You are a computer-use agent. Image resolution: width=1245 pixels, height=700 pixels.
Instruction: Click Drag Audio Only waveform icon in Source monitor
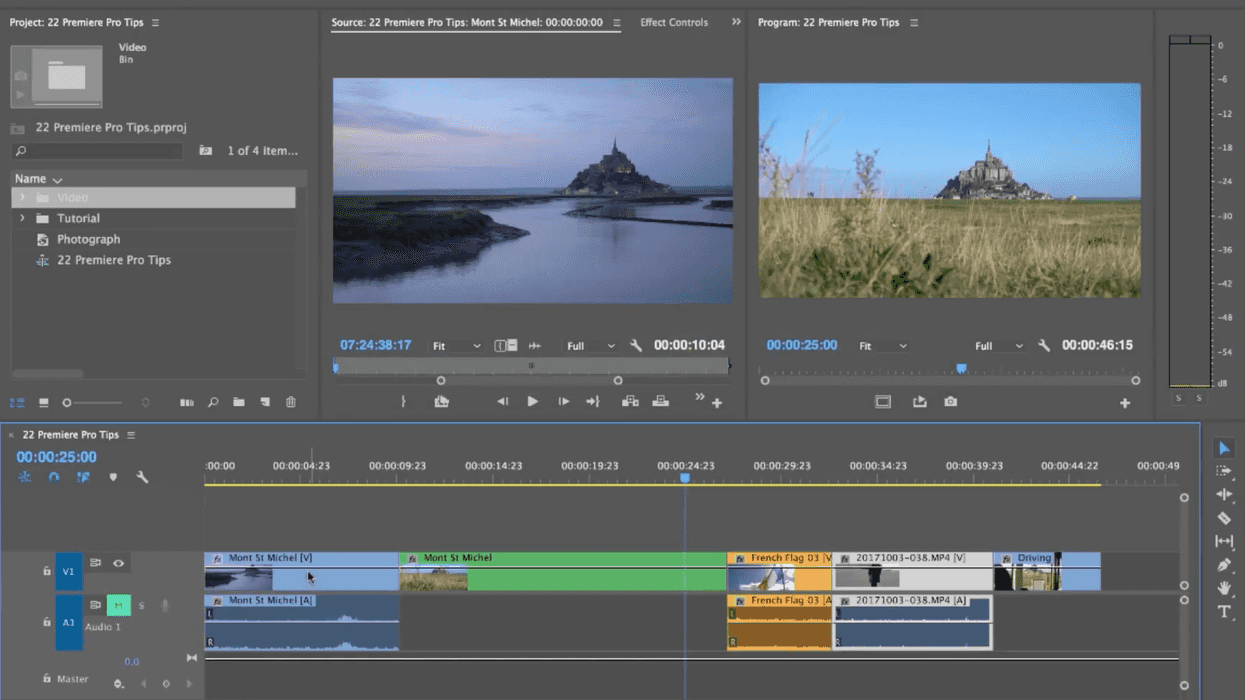pos(534,346)
